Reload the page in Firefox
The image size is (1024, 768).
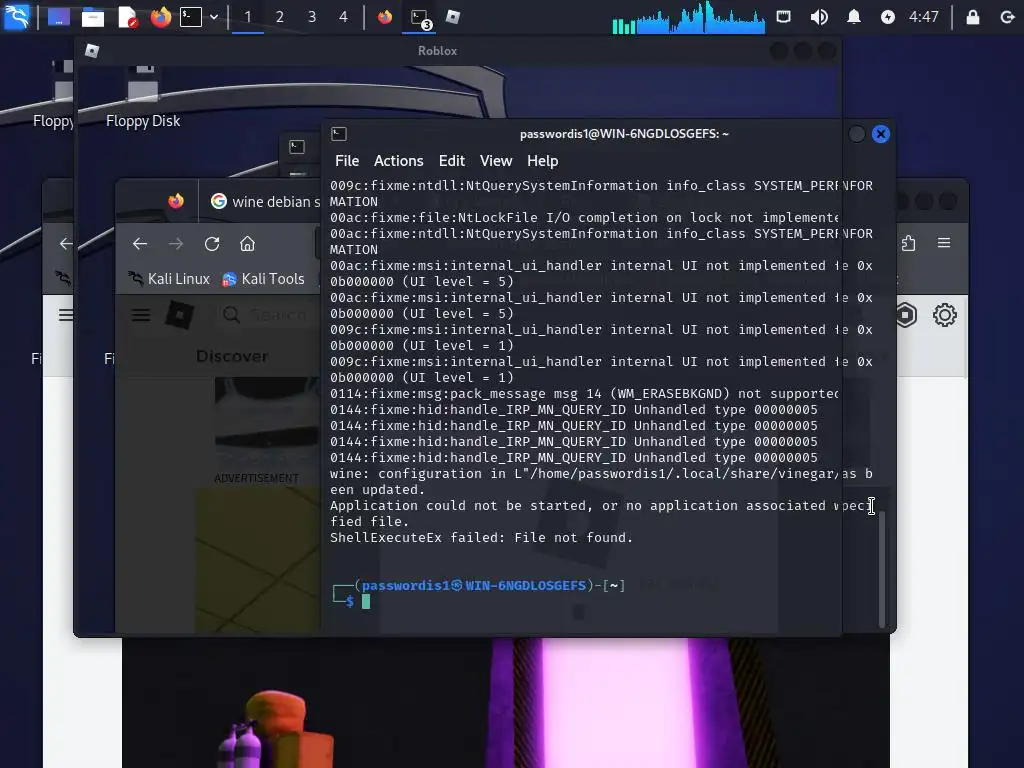212,244
